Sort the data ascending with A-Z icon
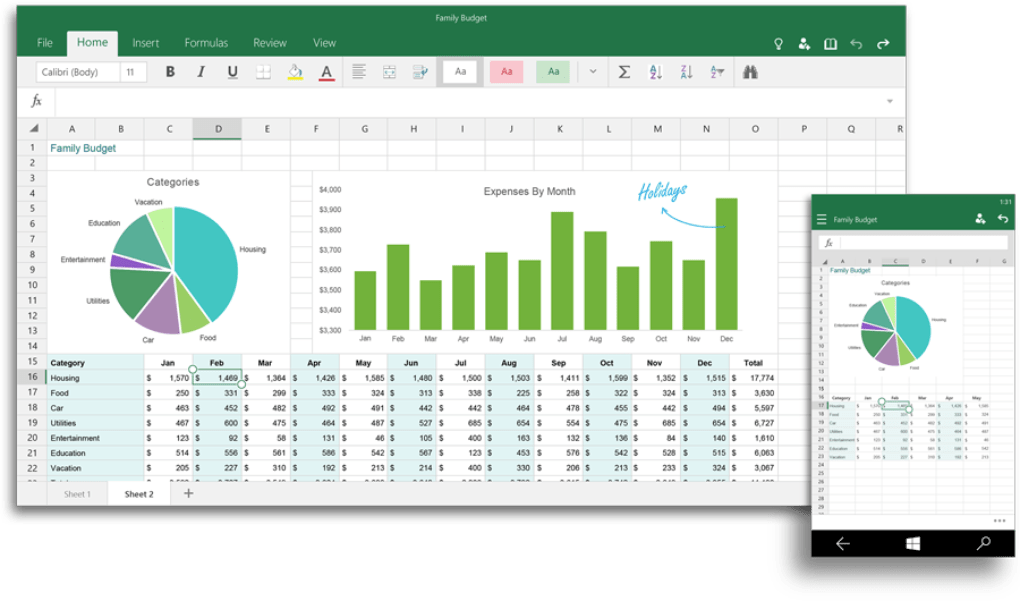1020x601 pixels. coord(654,71)
